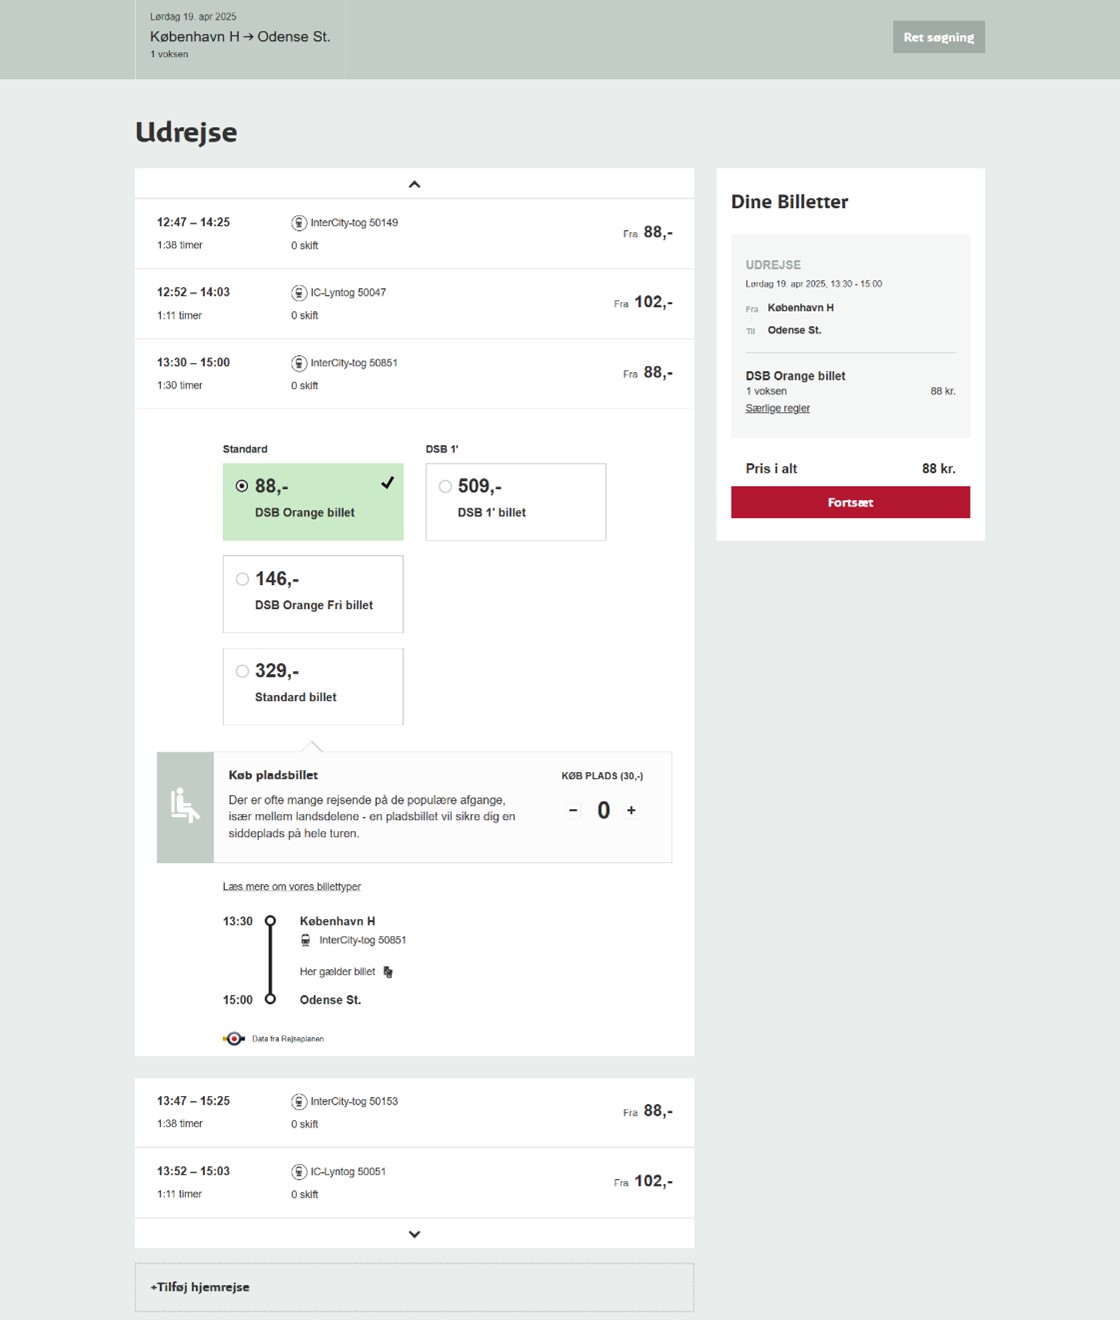Increase seat reservations with the plus button
The height and width of the screenshot is (1320, 1120).
pos(631,810)
